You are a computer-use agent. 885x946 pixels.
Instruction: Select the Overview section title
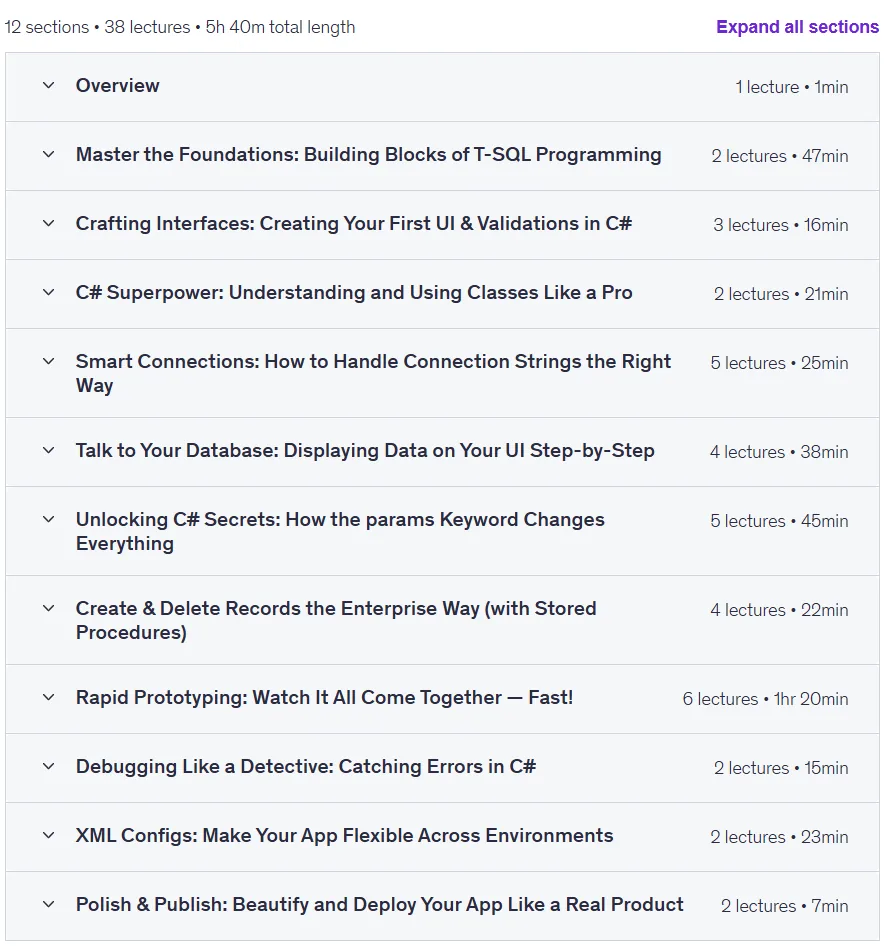(x=118, y=86)
